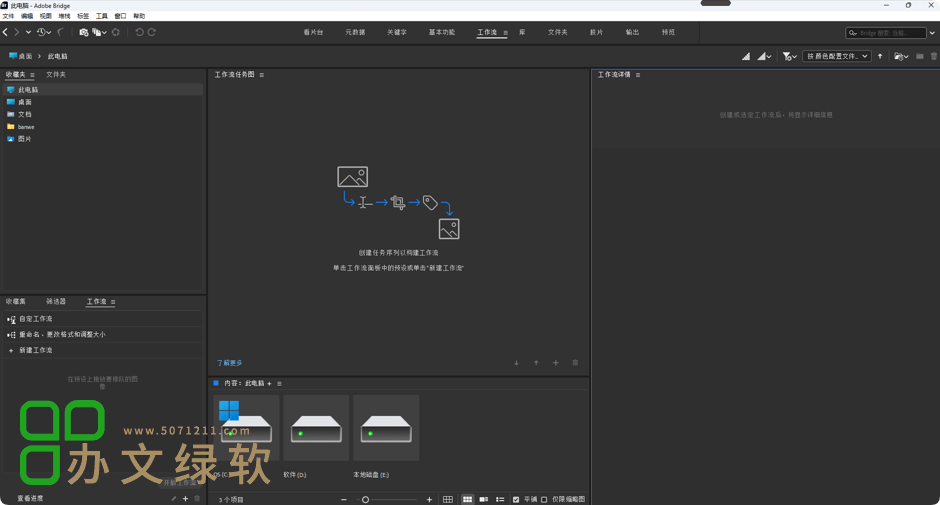Enable the 仅限缩略图 checkbox

[x=544, y=499]
